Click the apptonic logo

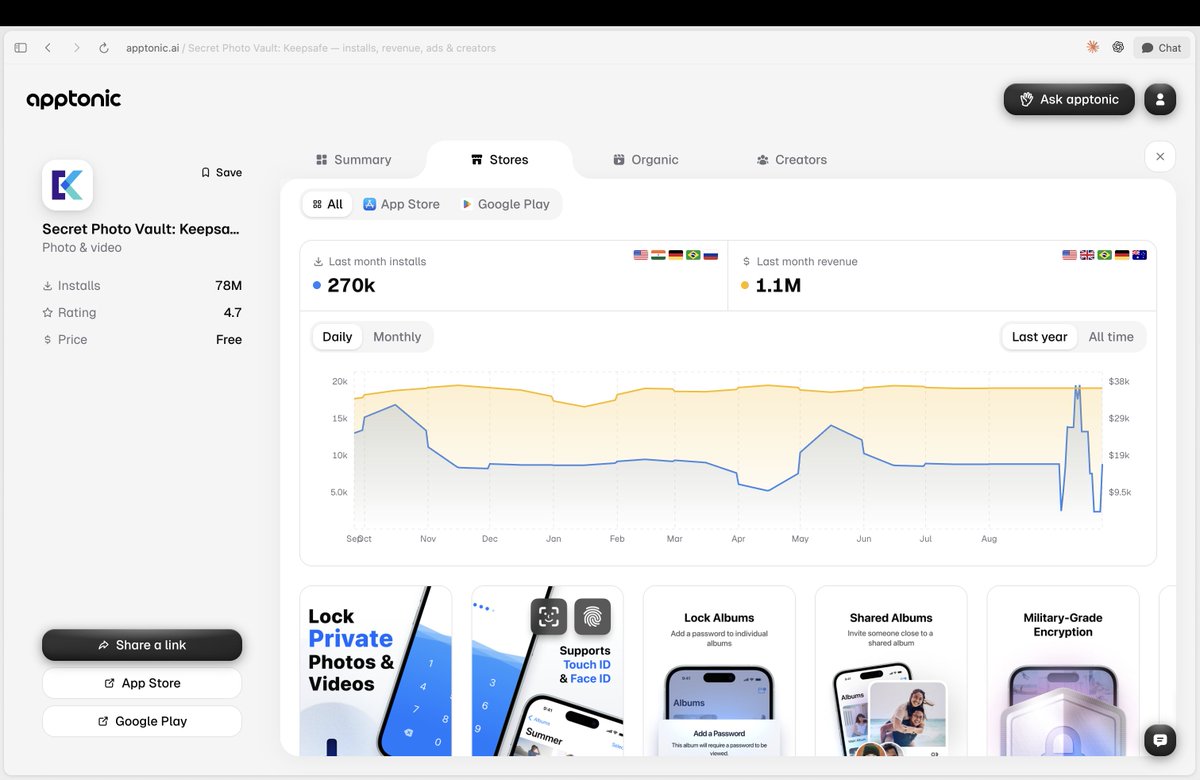click(74, 99)
